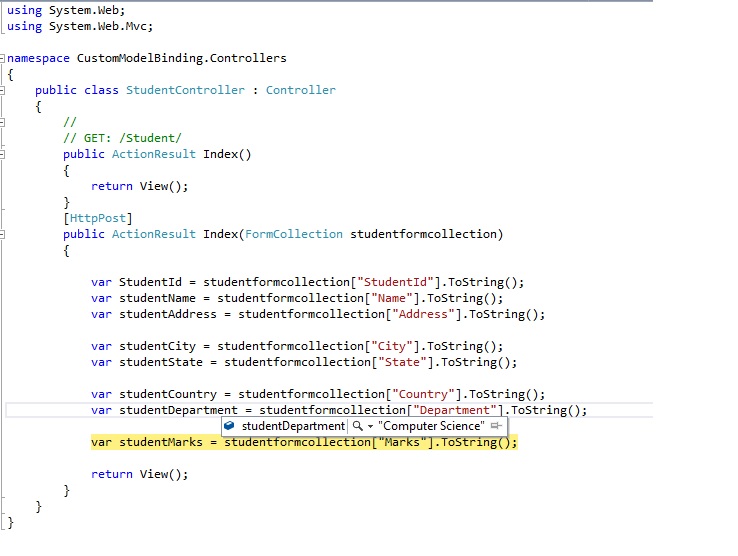Click the studentCity variable declaration
This screenshot has width=738, height=556.
157,346
